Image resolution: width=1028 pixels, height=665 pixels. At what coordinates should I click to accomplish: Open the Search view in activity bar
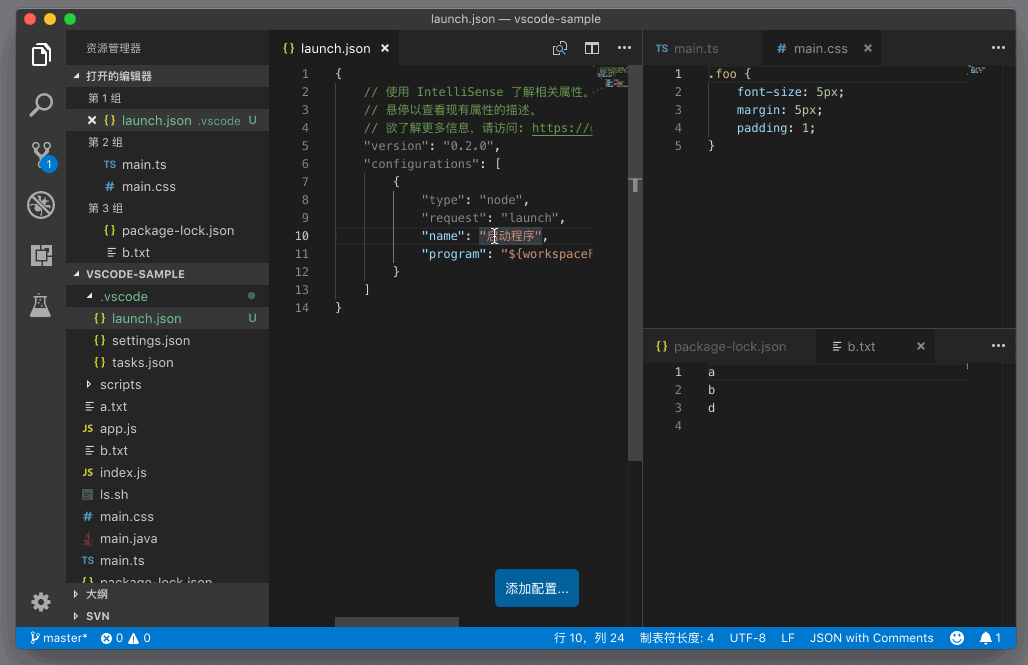click(41, 104)
